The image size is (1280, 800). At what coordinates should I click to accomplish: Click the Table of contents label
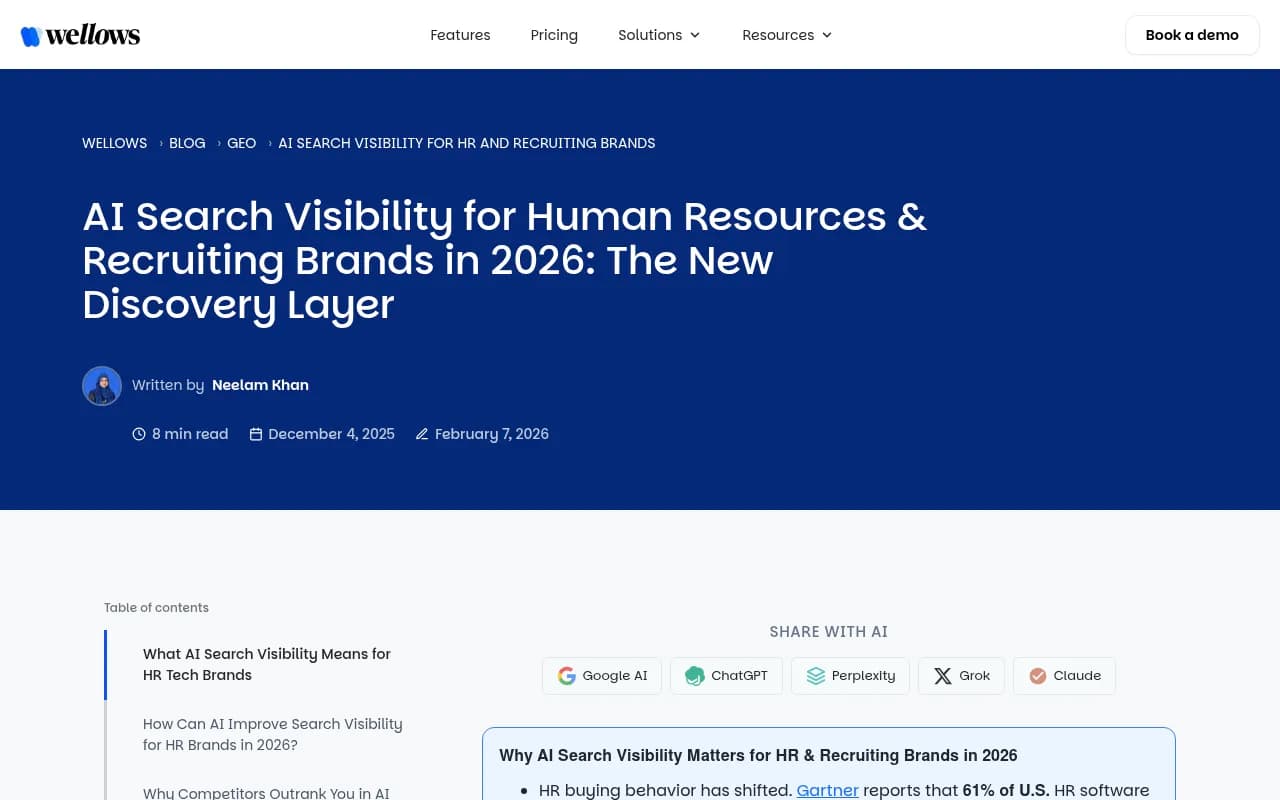click(x=156, y=607)
